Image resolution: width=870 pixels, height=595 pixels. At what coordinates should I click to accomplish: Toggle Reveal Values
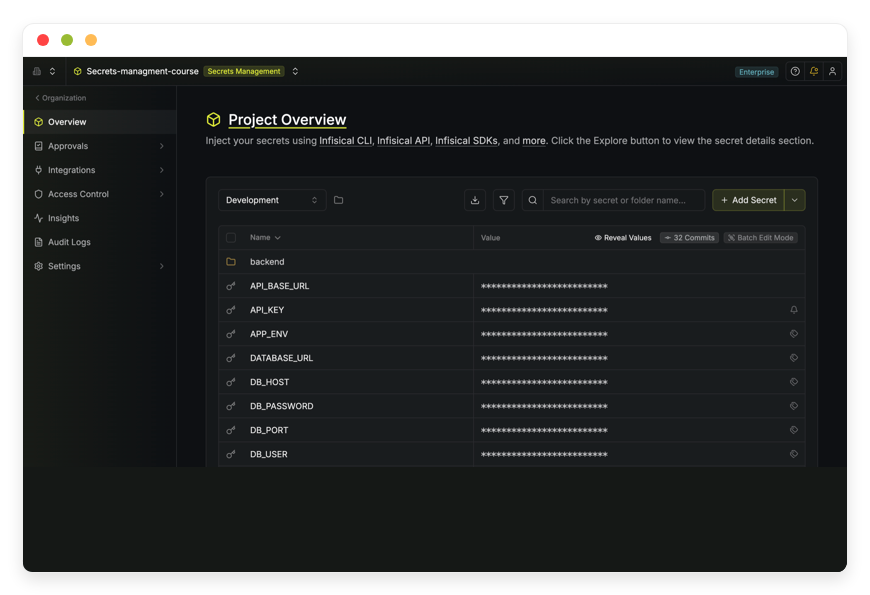[623, 238]
